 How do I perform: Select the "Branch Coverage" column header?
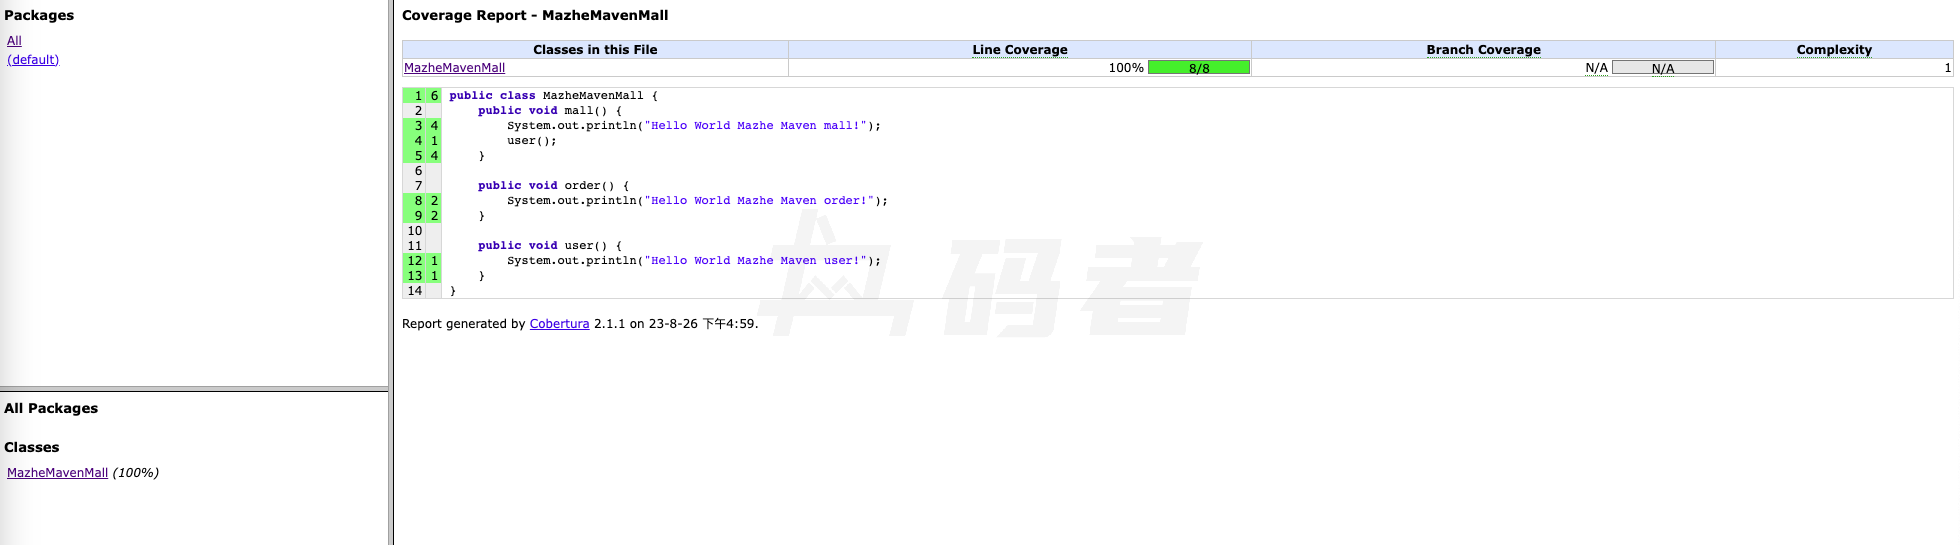point(1482,50)
